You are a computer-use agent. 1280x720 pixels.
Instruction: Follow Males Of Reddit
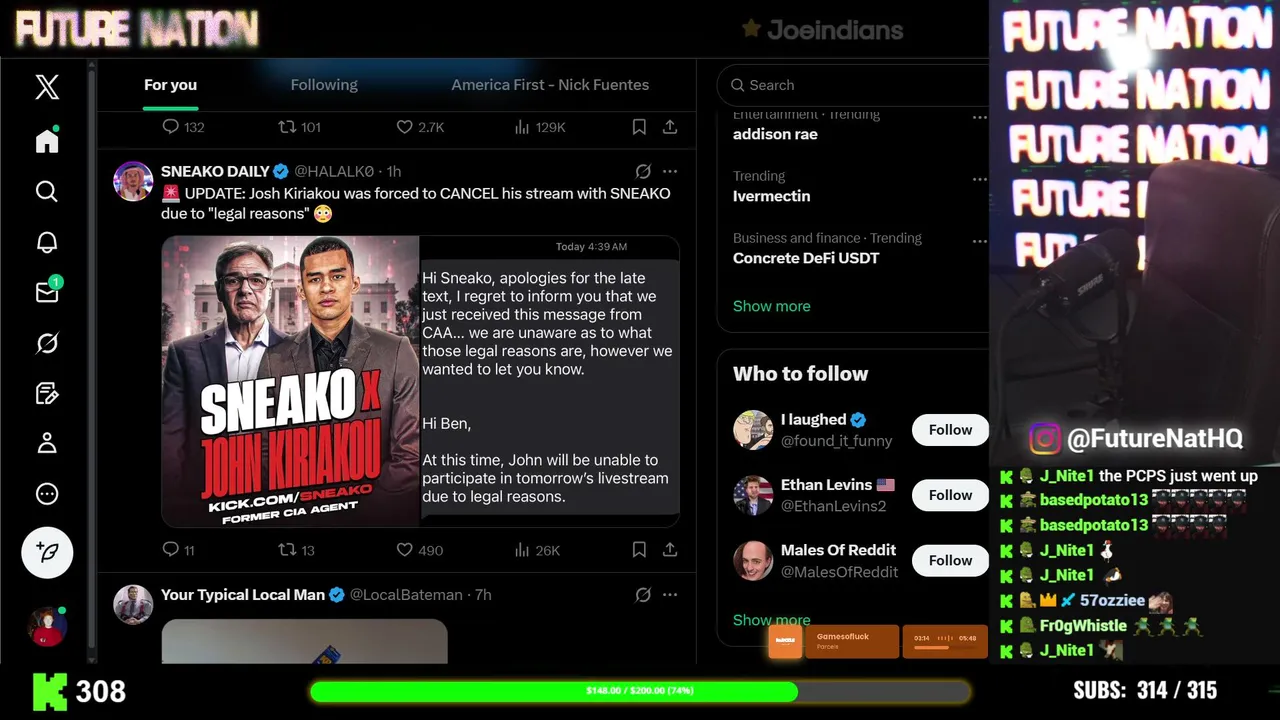tap(950, 560)
